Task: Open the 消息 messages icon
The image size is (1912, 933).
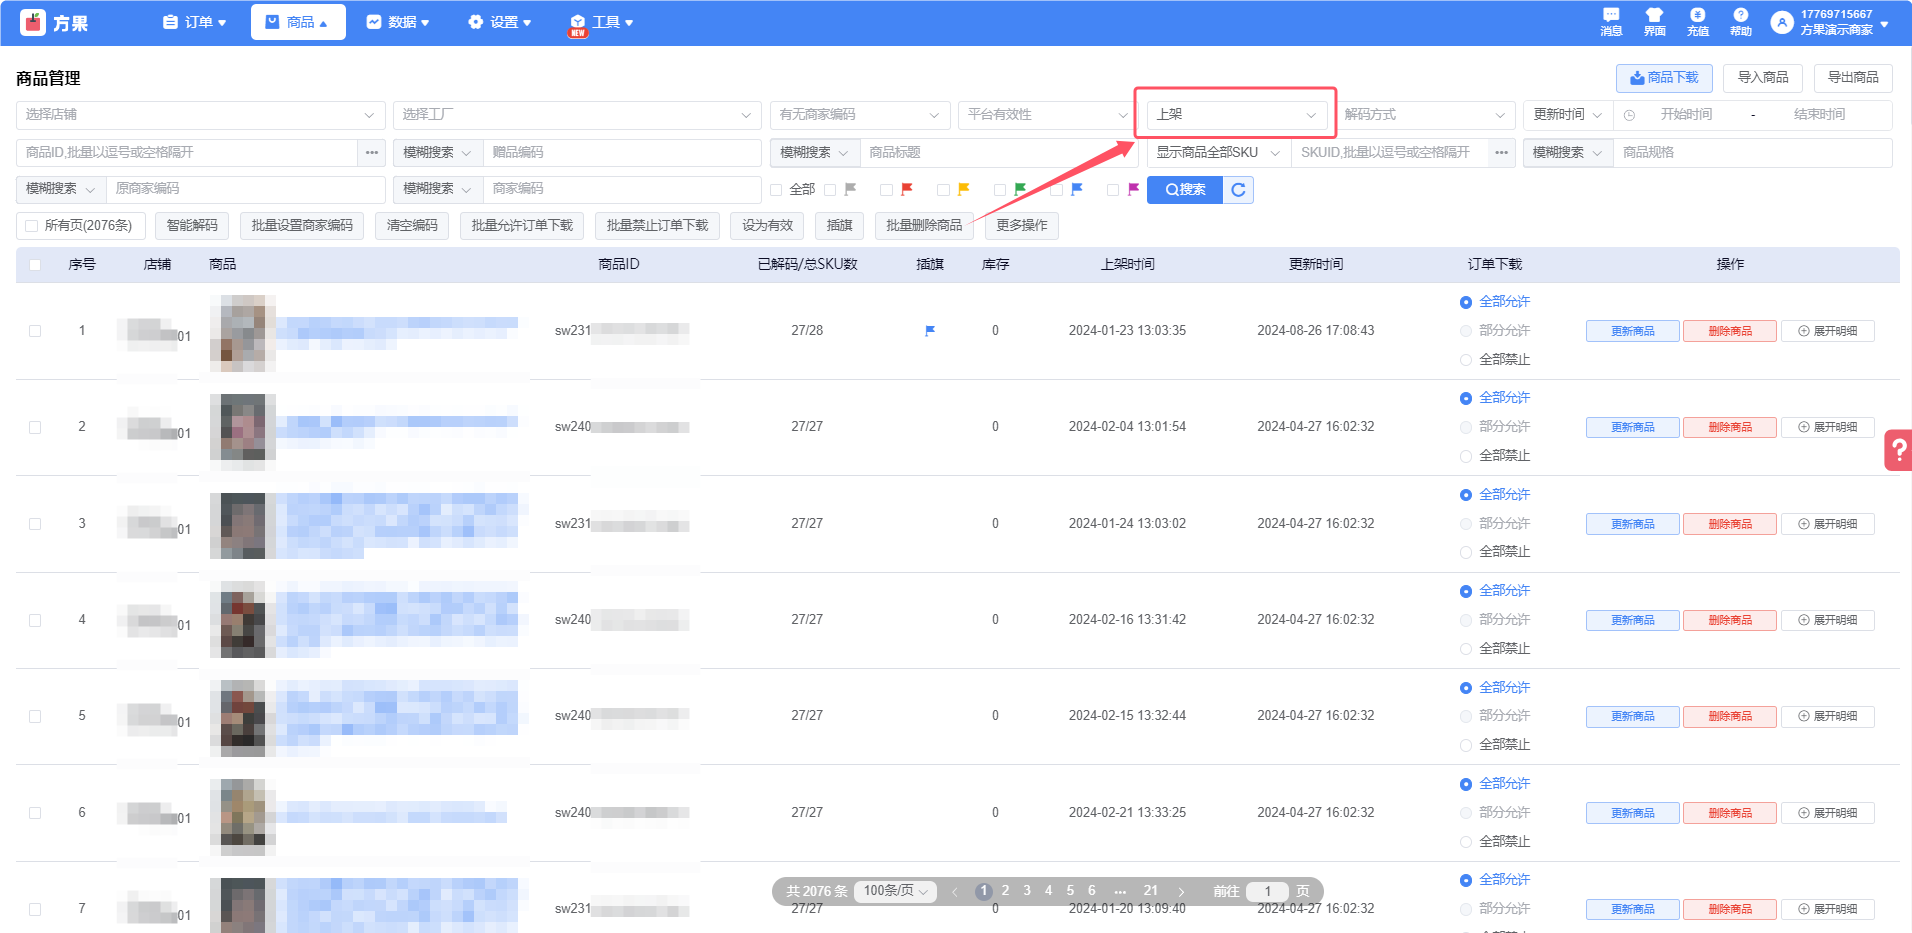Action: 1610,21
